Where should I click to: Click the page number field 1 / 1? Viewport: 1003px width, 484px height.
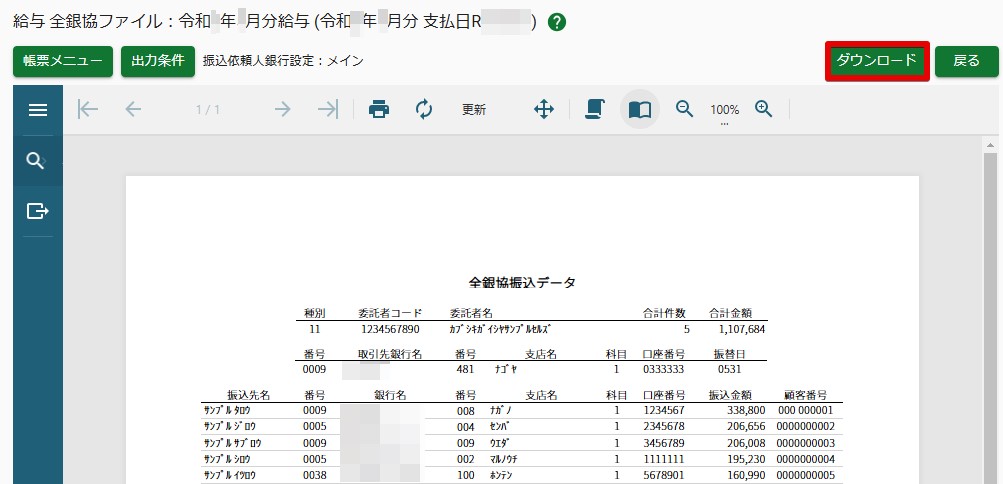pos(208,110)
